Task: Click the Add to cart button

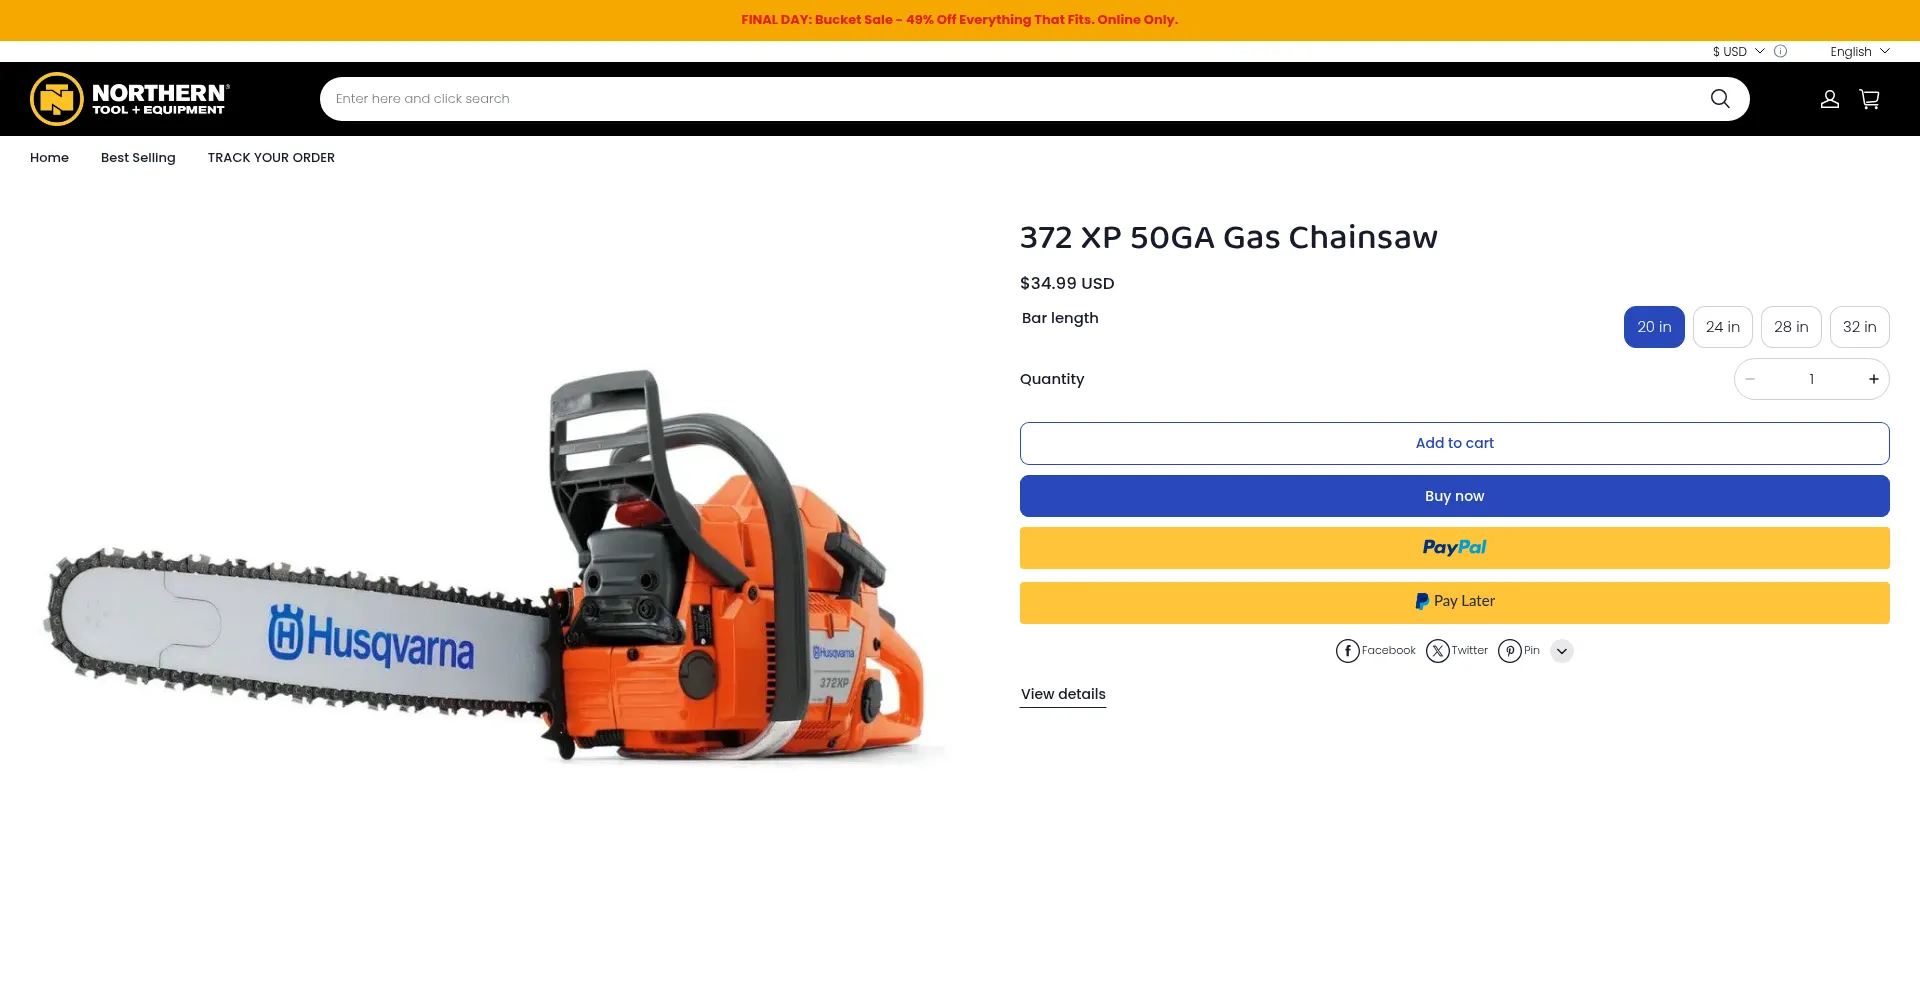Action: [x=1455, y=443]
